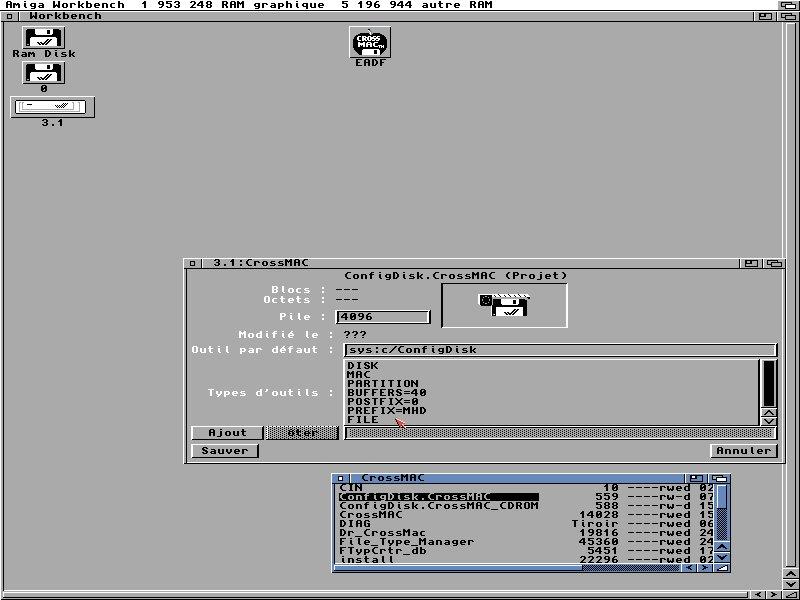The height and width of the screenshot is (600, 800).
Task: Click the Workbench window up scroll arrow
Action: (x=790, y=573)
